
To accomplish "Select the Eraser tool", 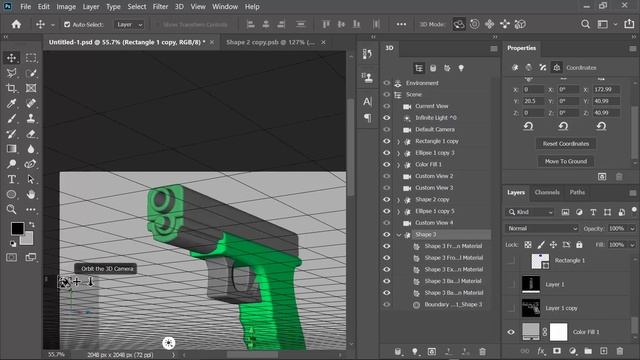I will (x=31, y=134).
